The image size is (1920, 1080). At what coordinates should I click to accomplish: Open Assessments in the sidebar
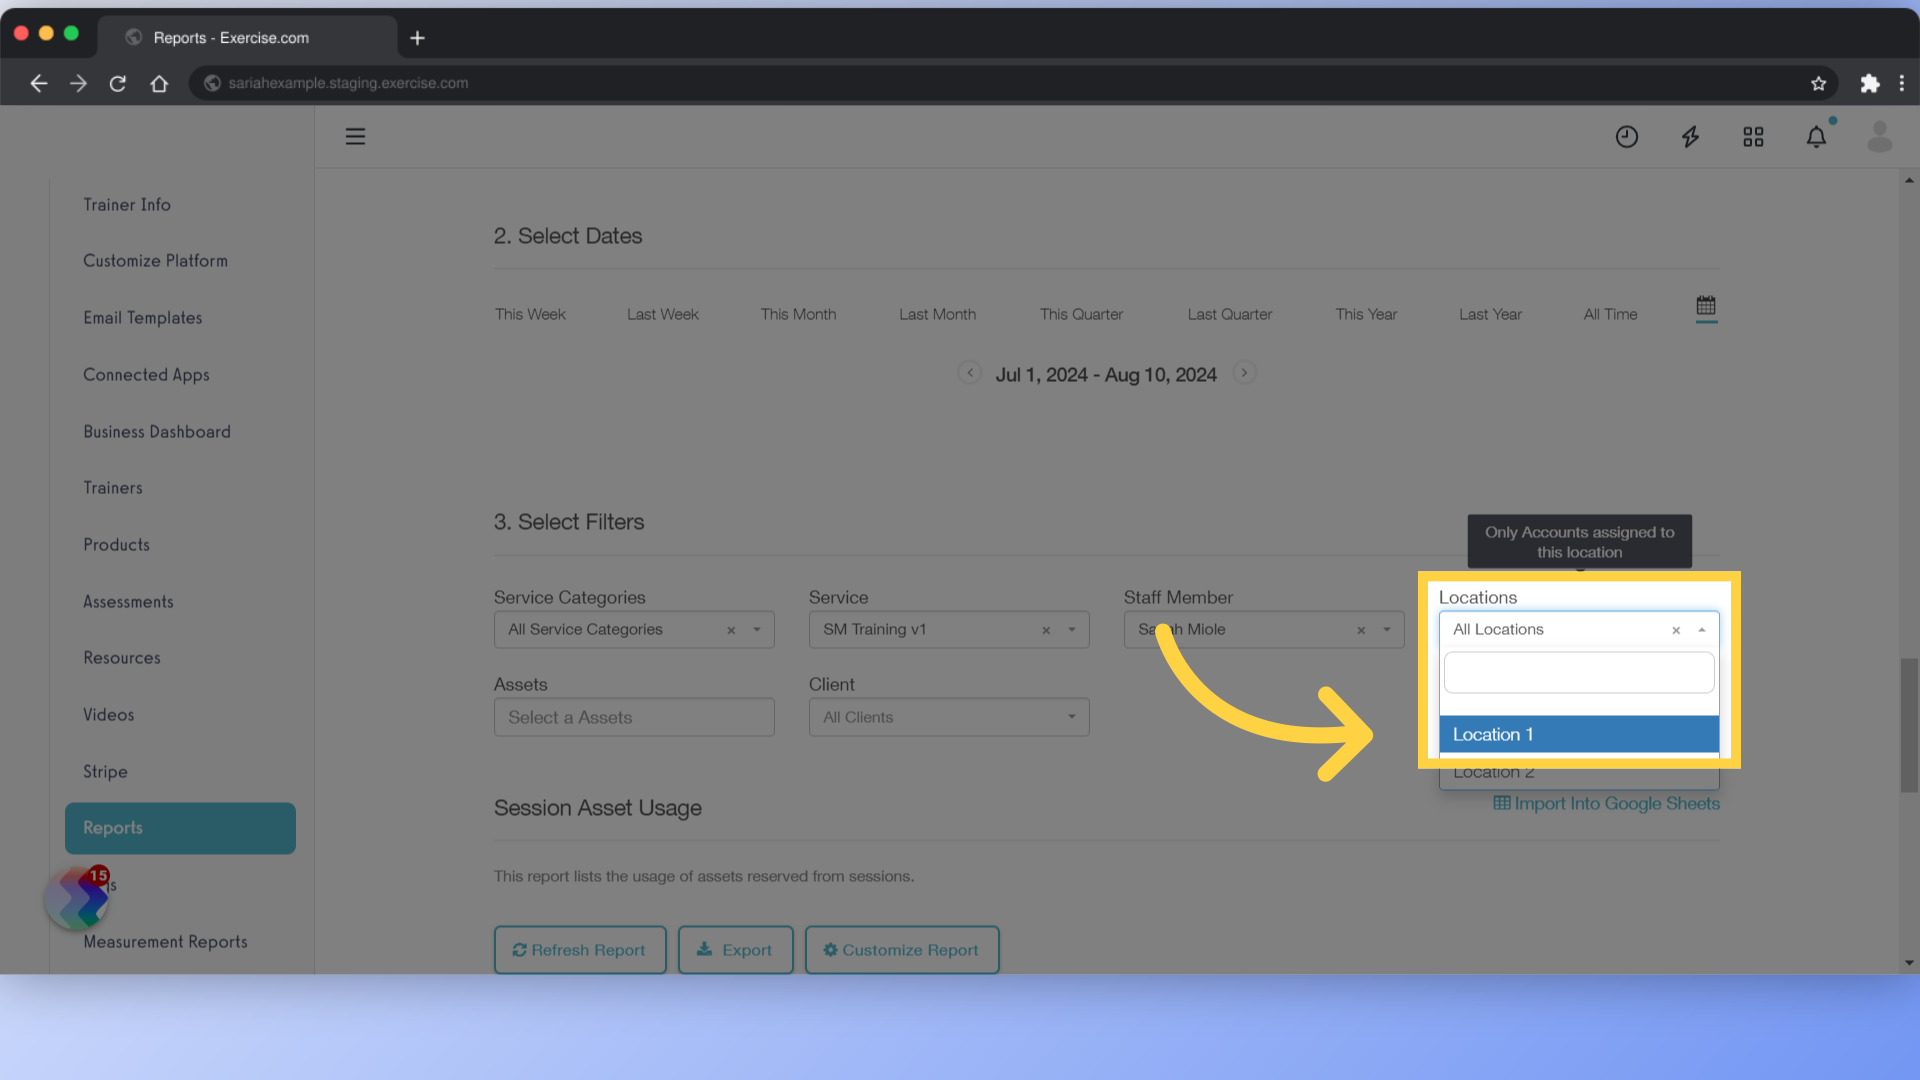pos(128,602)
